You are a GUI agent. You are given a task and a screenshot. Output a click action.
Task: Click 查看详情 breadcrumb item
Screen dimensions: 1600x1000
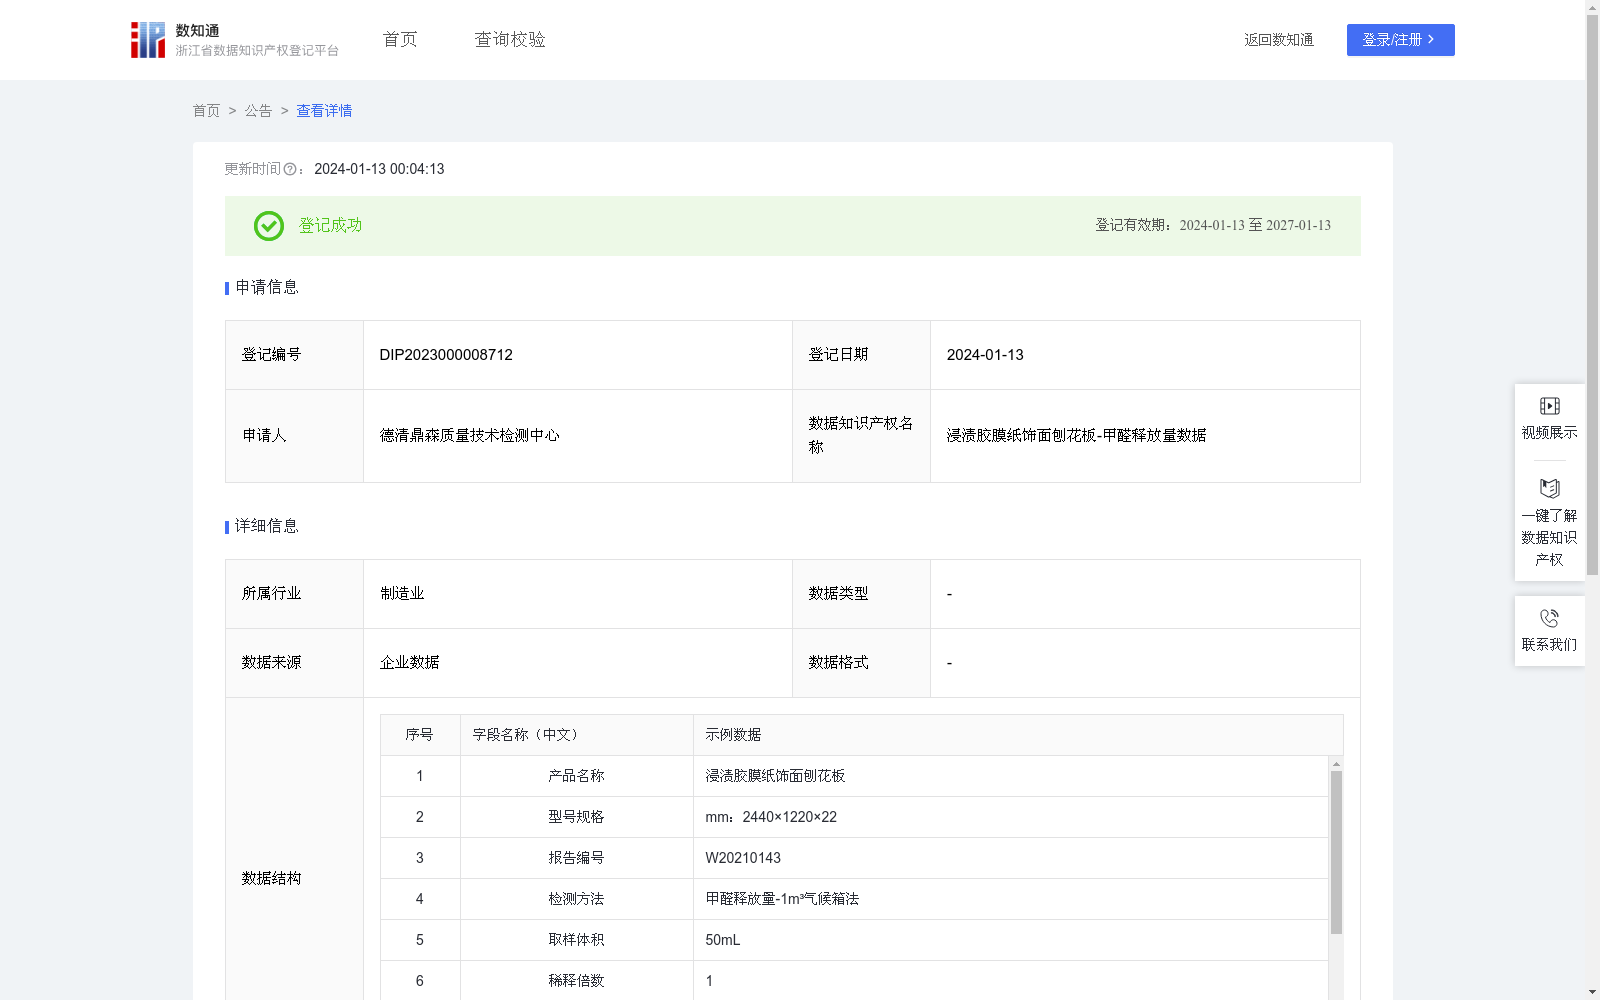[324, 111]
